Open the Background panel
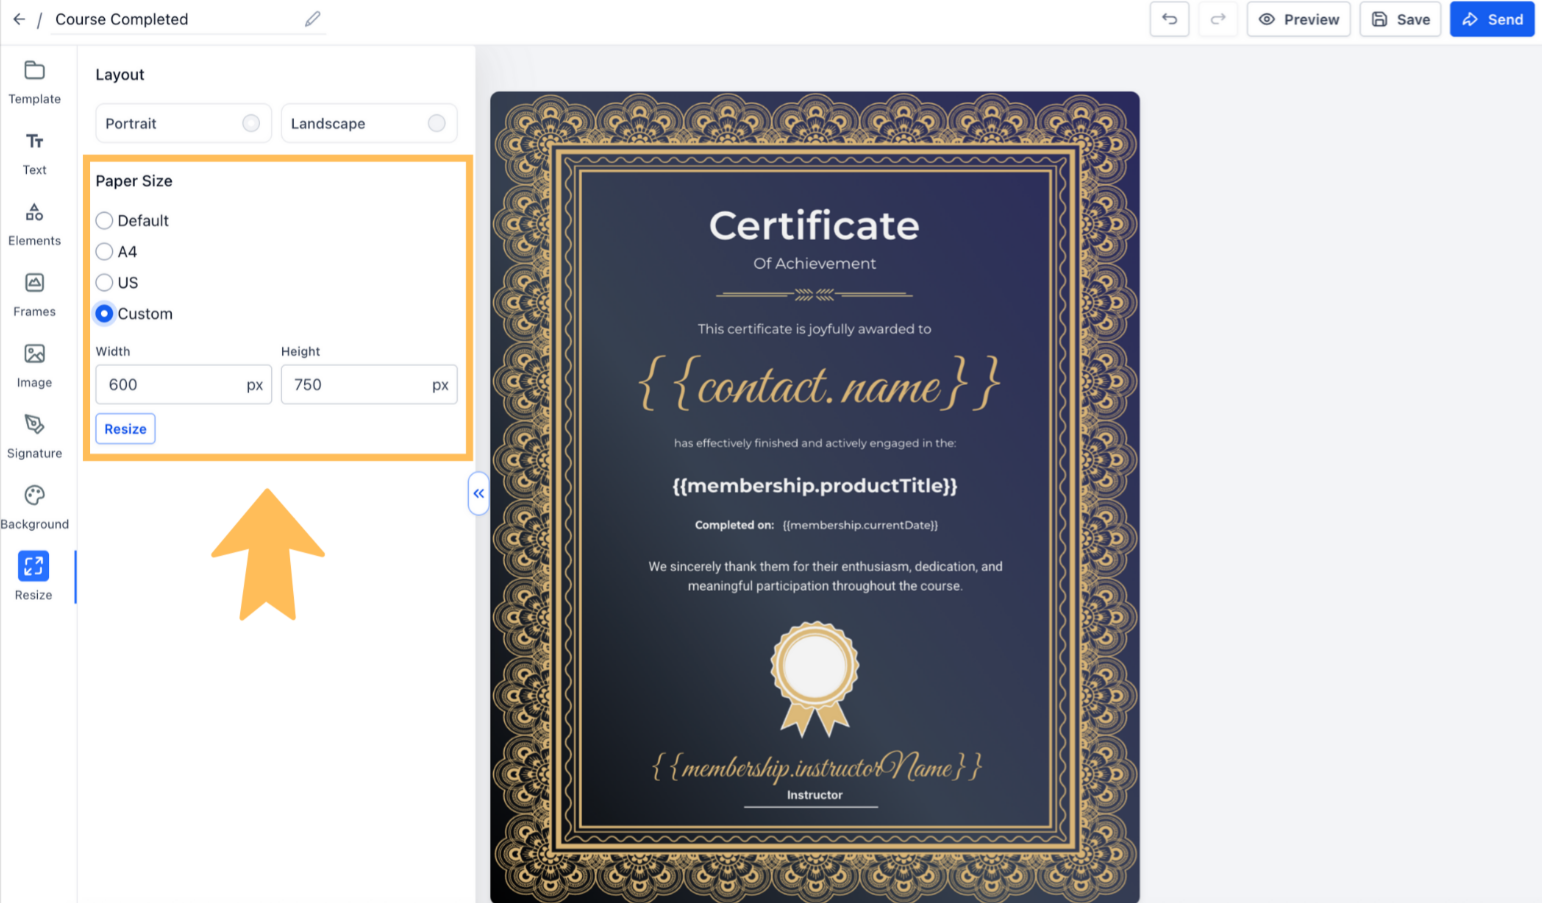This screenshot has width=1542, height=903. coord(35,508)
